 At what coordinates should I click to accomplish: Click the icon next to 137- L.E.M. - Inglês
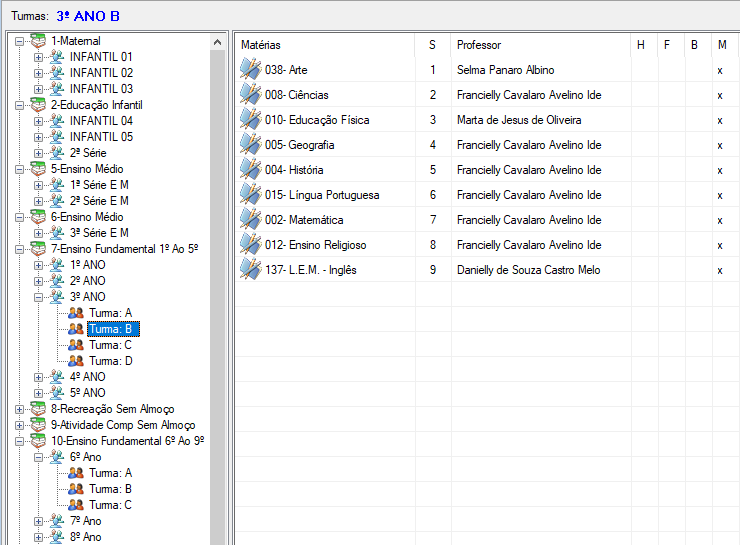click(x=250, y=270)
